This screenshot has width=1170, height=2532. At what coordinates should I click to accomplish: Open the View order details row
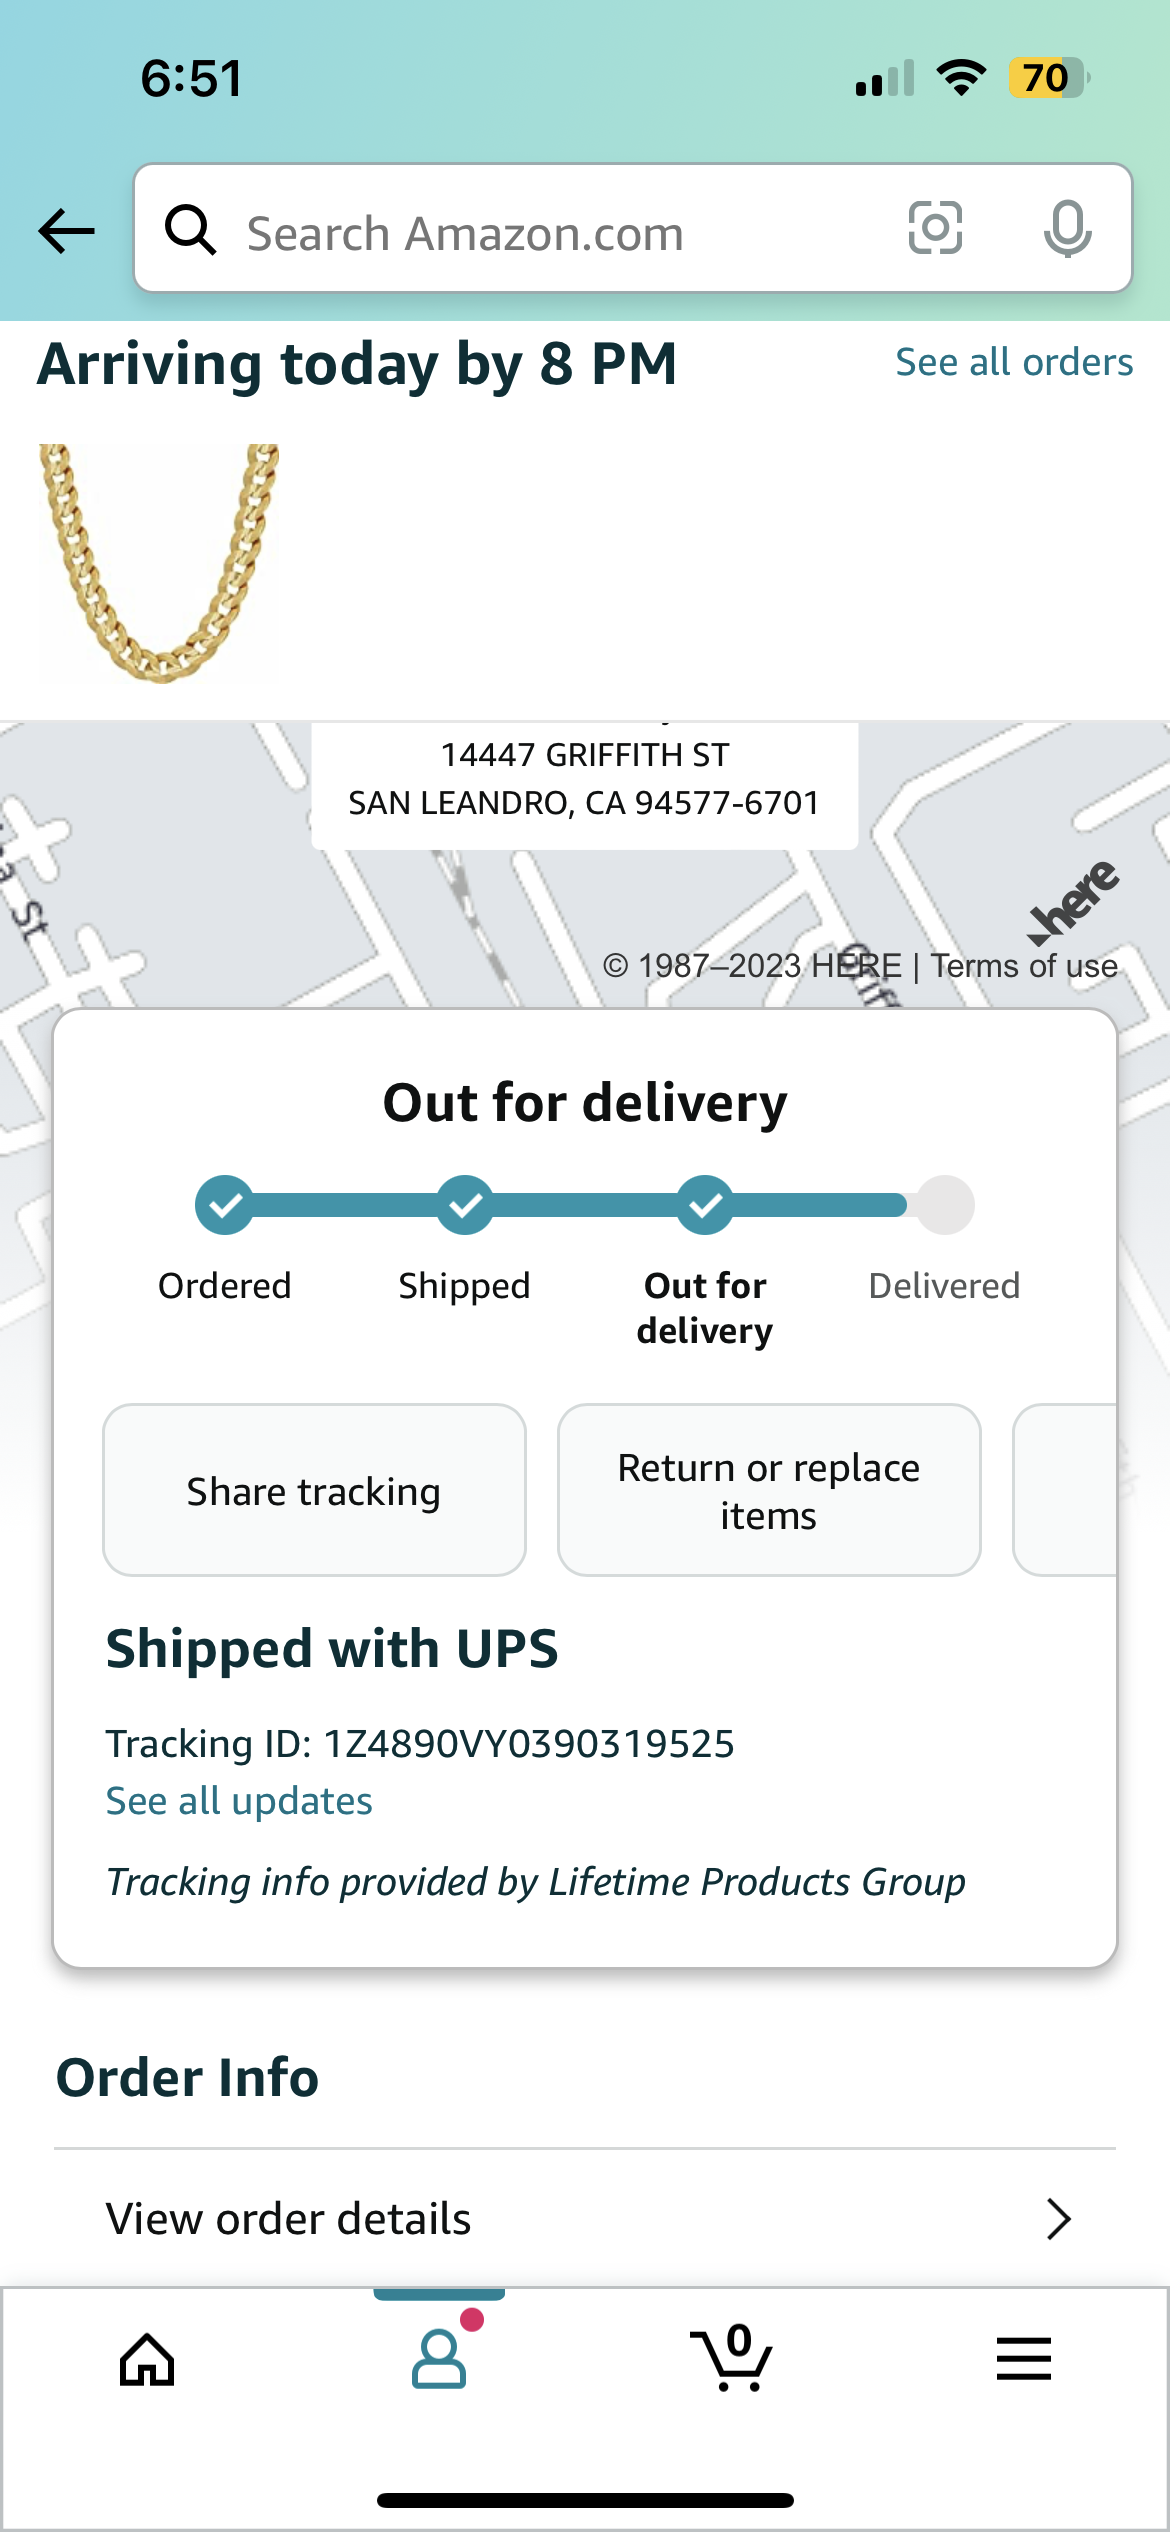pos(585,2219)
